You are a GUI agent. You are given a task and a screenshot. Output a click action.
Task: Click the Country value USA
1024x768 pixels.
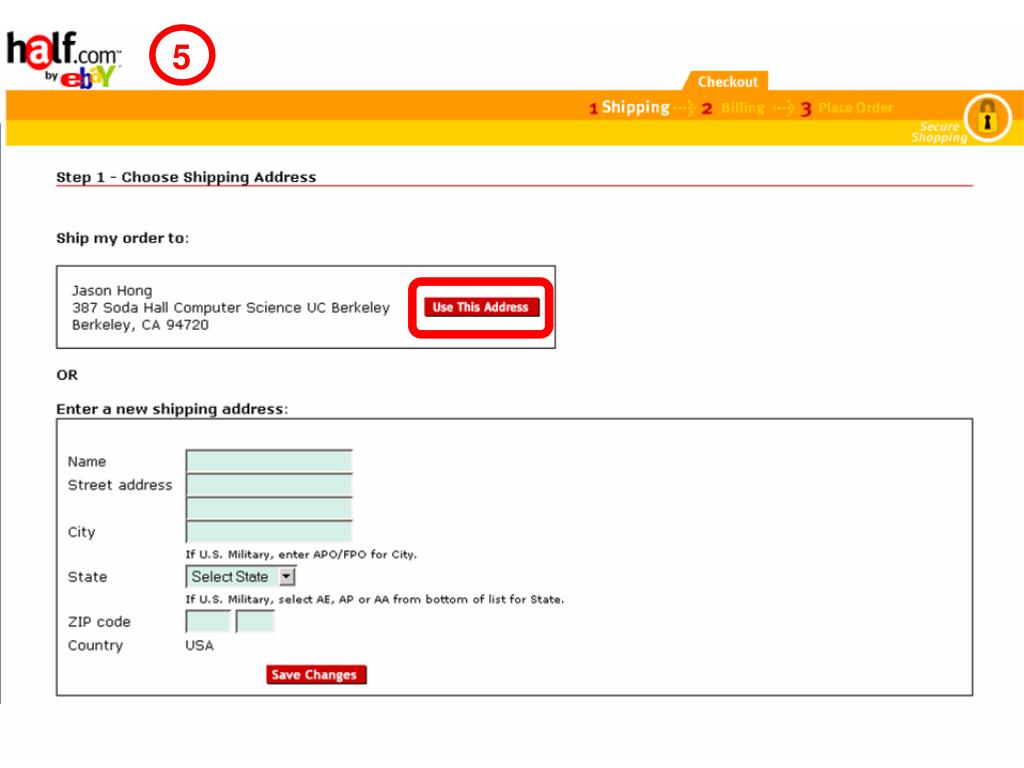pyautogui.click(x=199, y=645)
